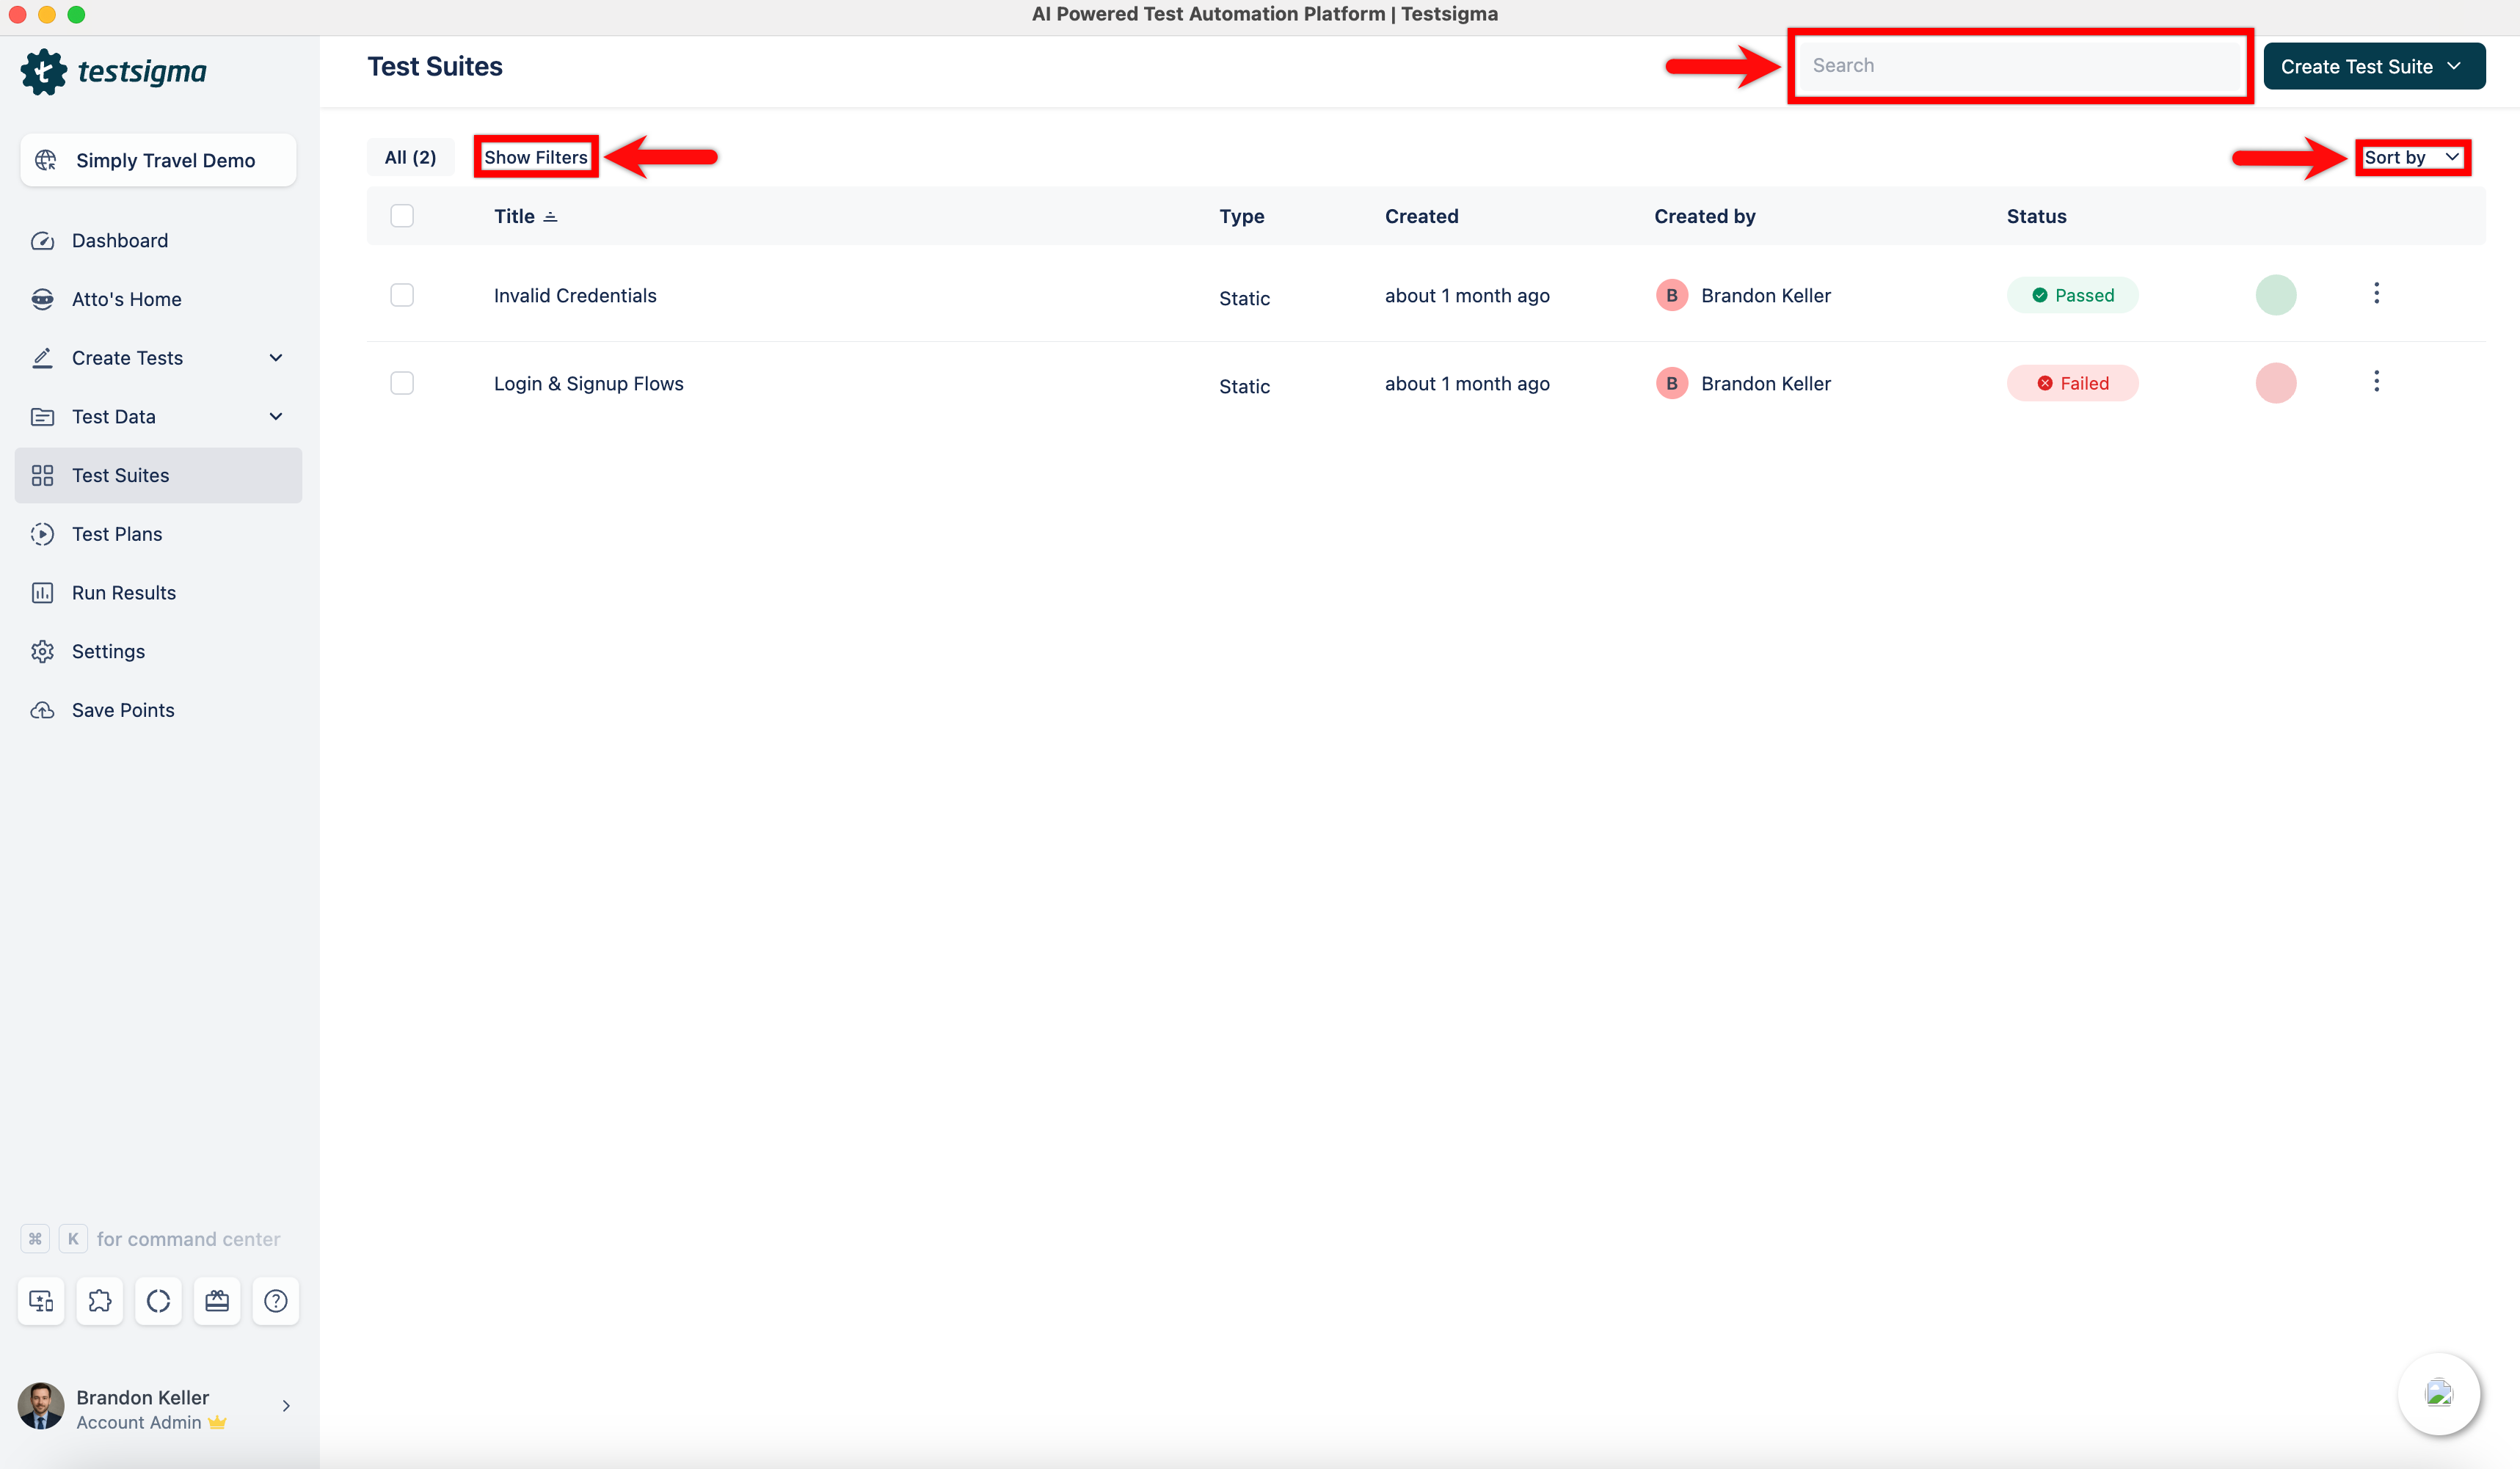Switch to the All (2) tab

point(410,157)
